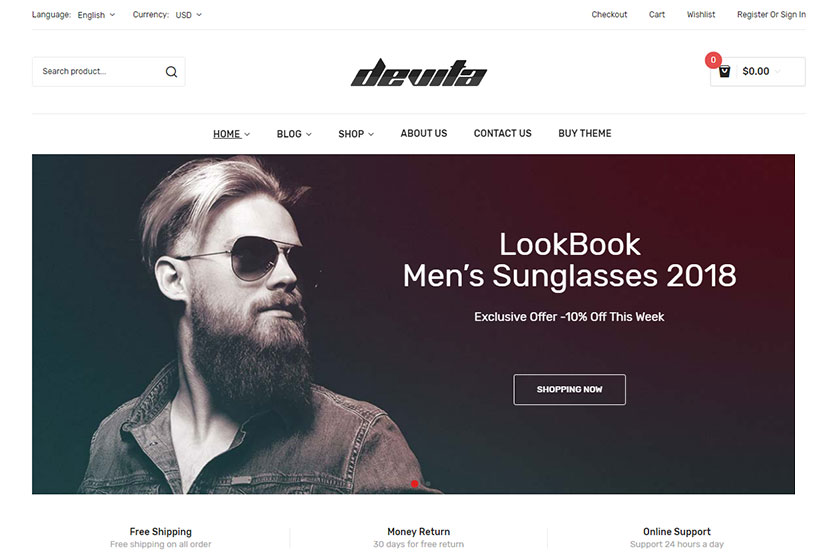Focus the Search product field

[x=98, y=71]
